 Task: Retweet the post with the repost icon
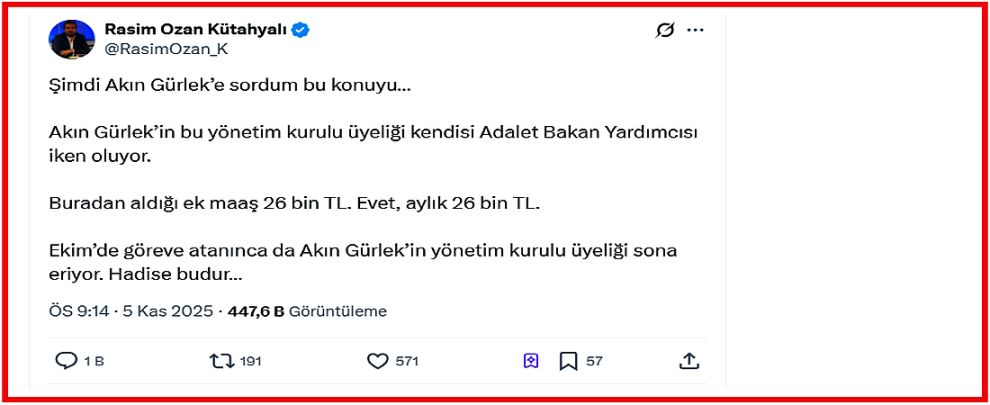221,361
